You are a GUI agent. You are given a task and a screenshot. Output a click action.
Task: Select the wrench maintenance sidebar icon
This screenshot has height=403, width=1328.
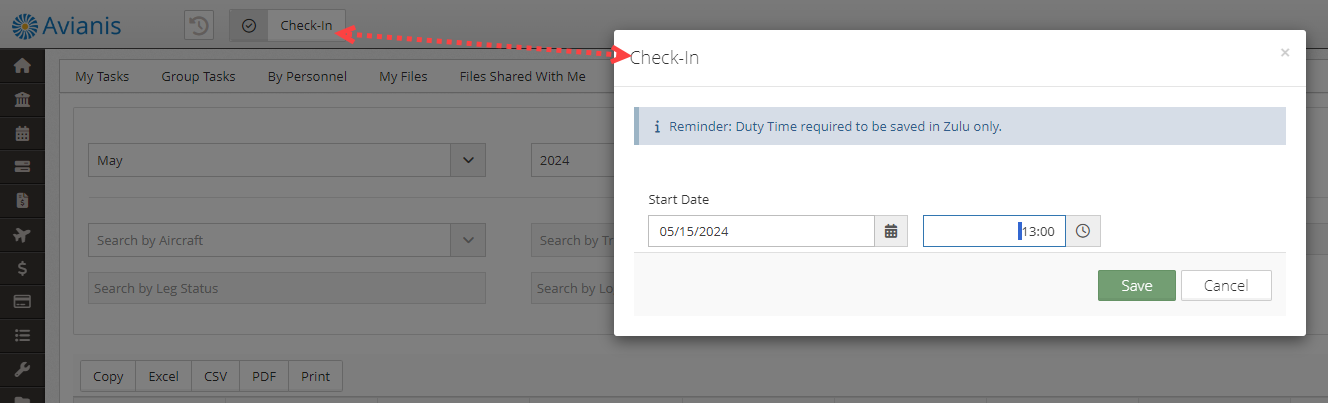point(22,369)
